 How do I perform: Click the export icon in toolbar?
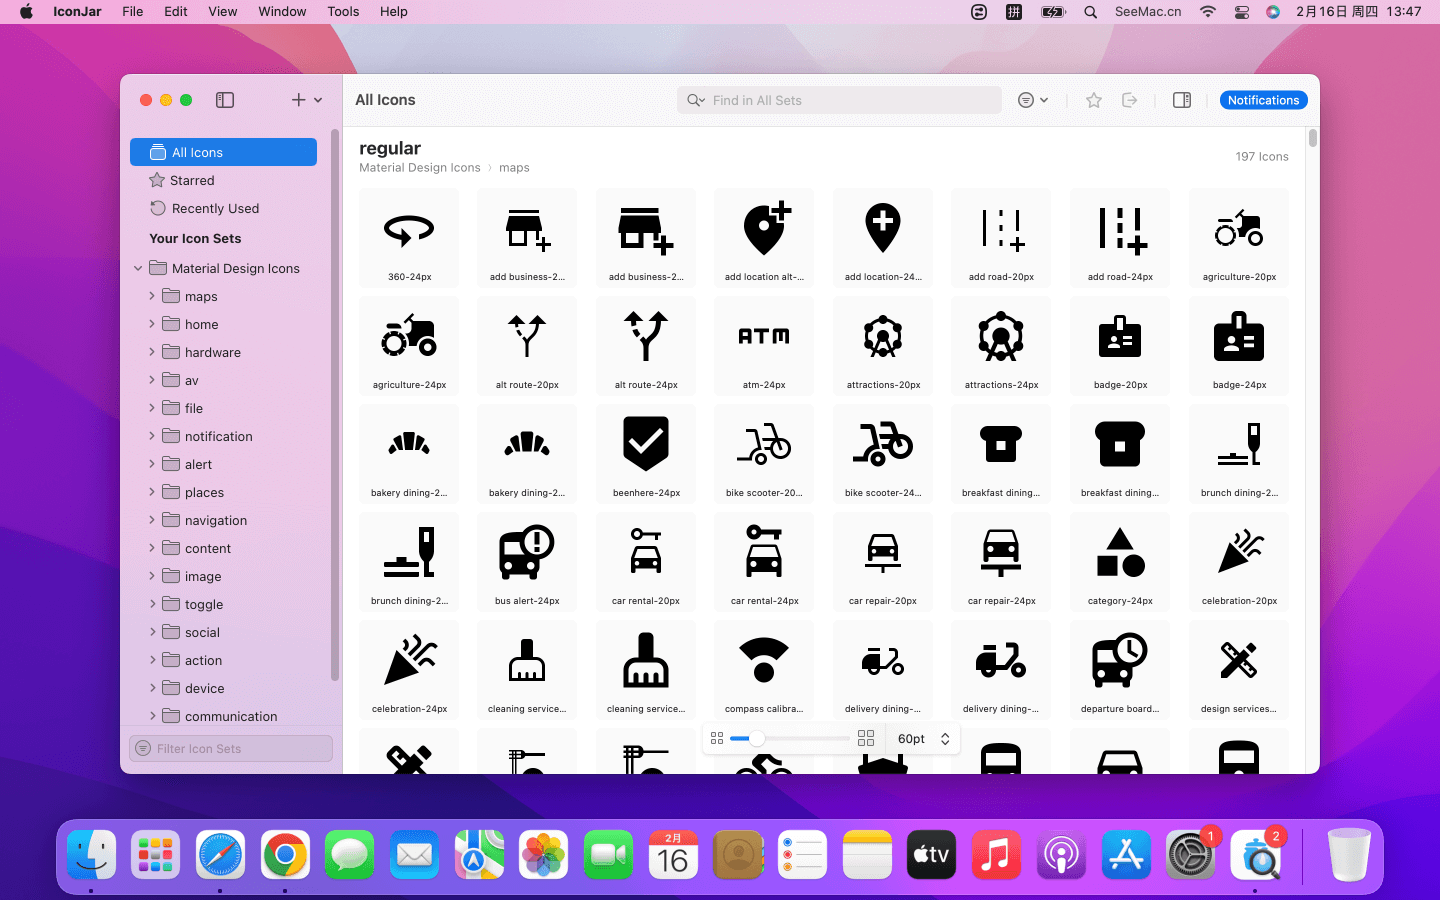coord(1130,100)
